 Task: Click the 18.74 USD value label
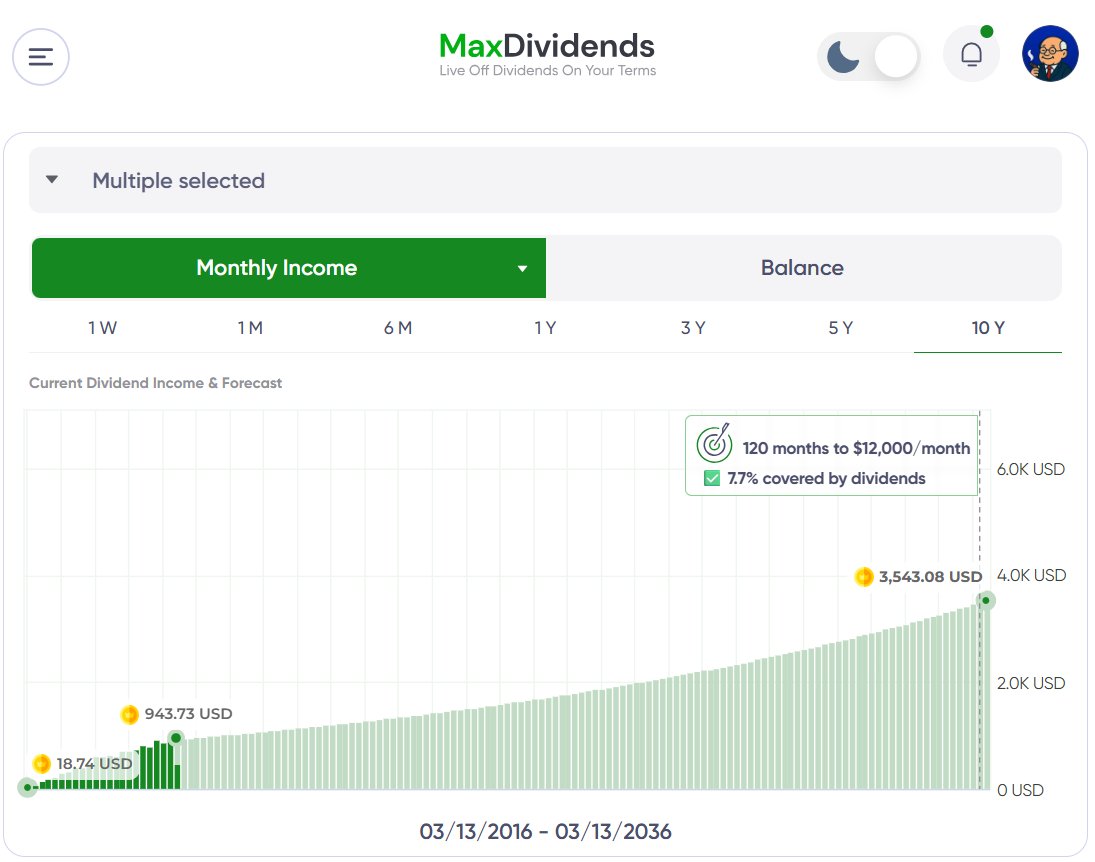point(94,764)
